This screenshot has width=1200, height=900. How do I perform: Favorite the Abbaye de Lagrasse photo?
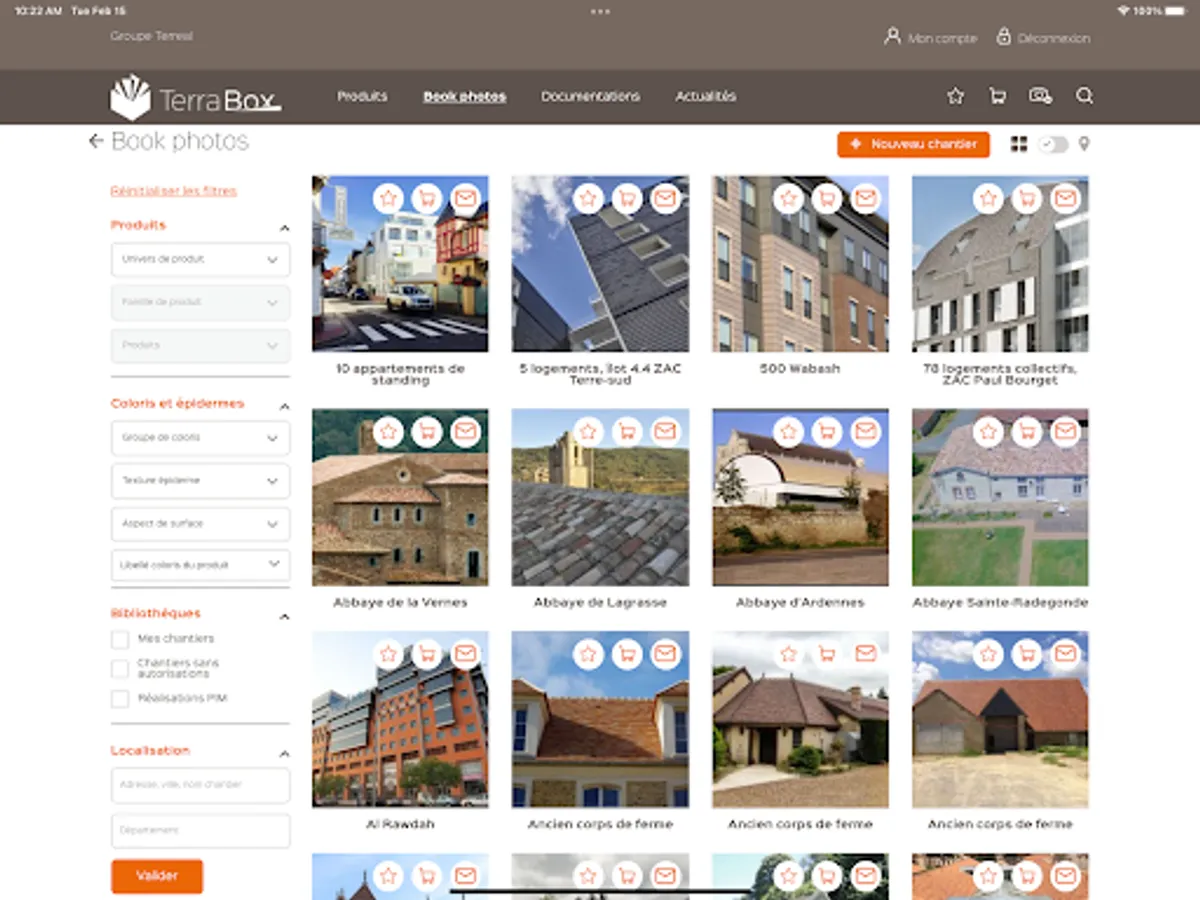point(588,431)
